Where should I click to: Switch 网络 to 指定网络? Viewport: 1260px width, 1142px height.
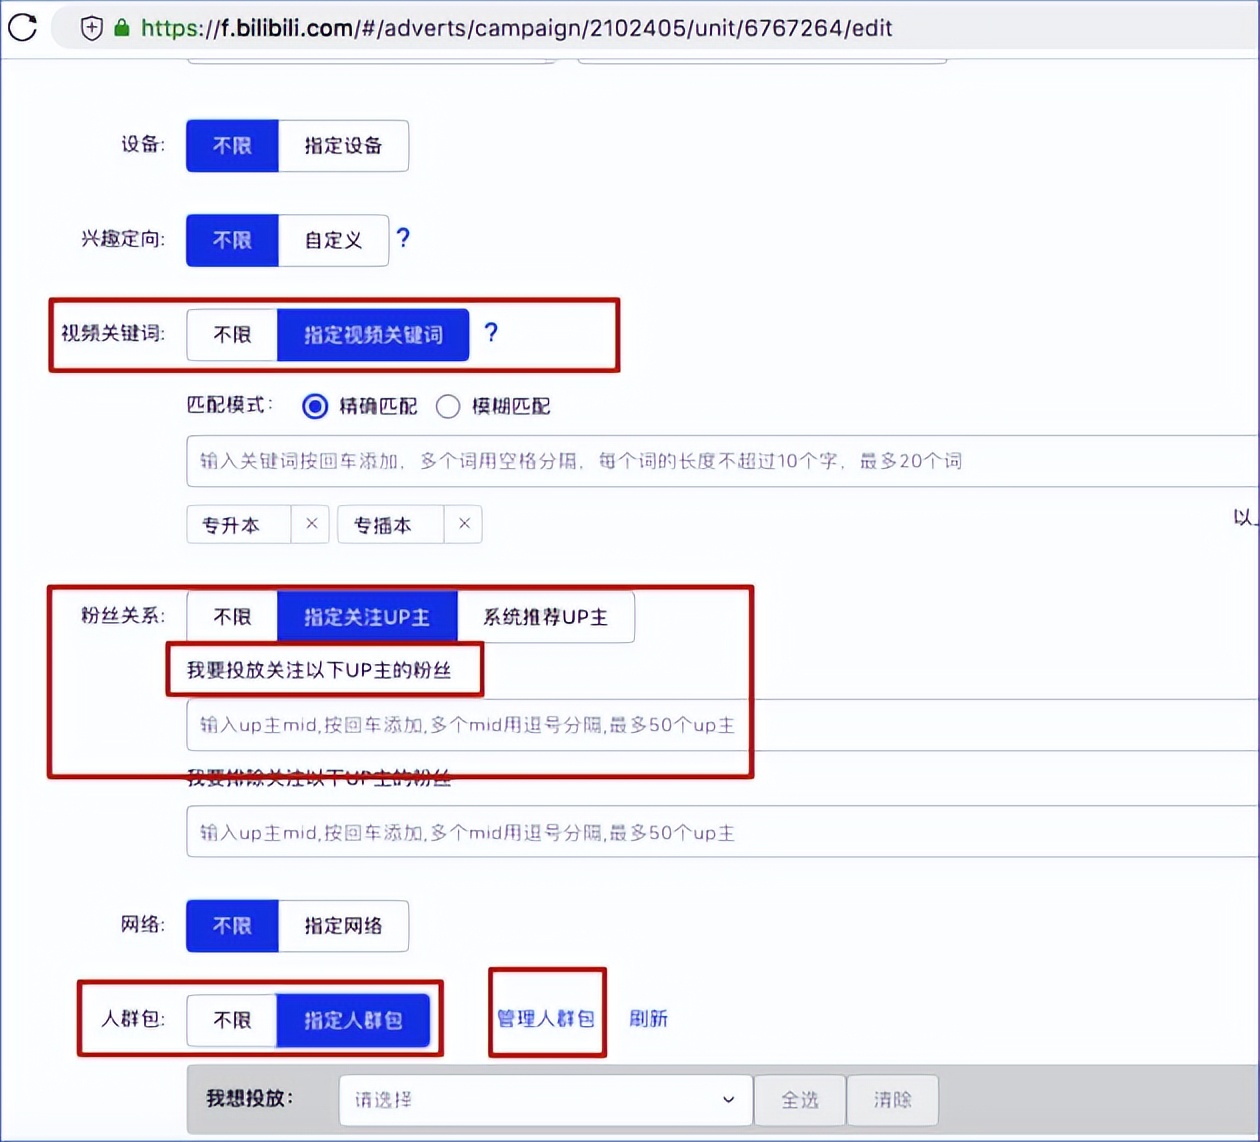click(x=344, y=926)
